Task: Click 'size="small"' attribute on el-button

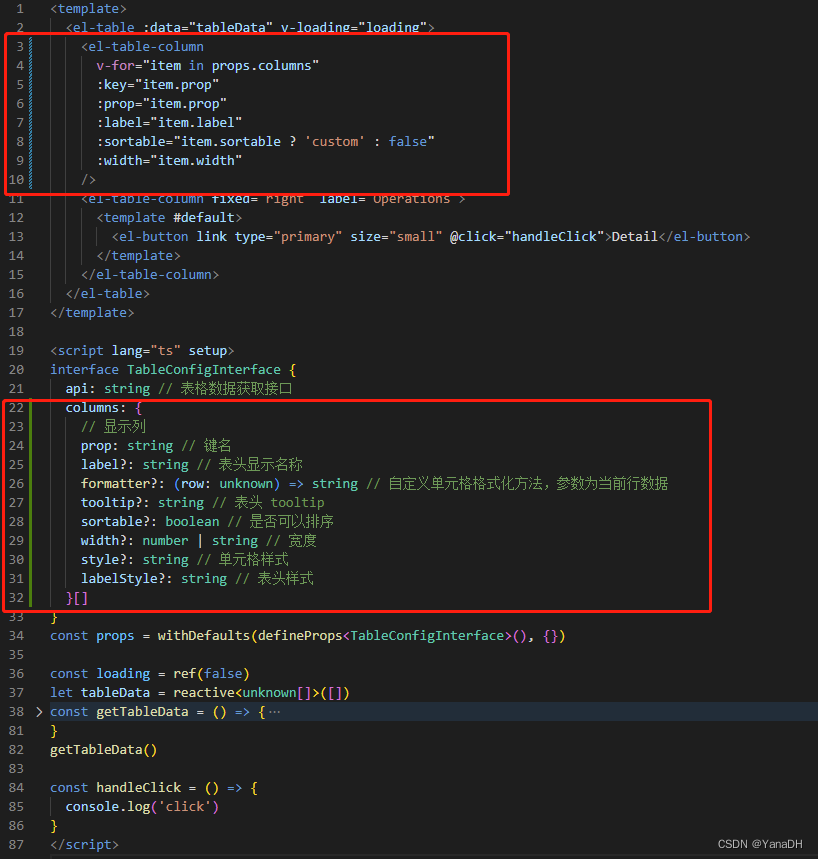Action: [x=396, y=237]
